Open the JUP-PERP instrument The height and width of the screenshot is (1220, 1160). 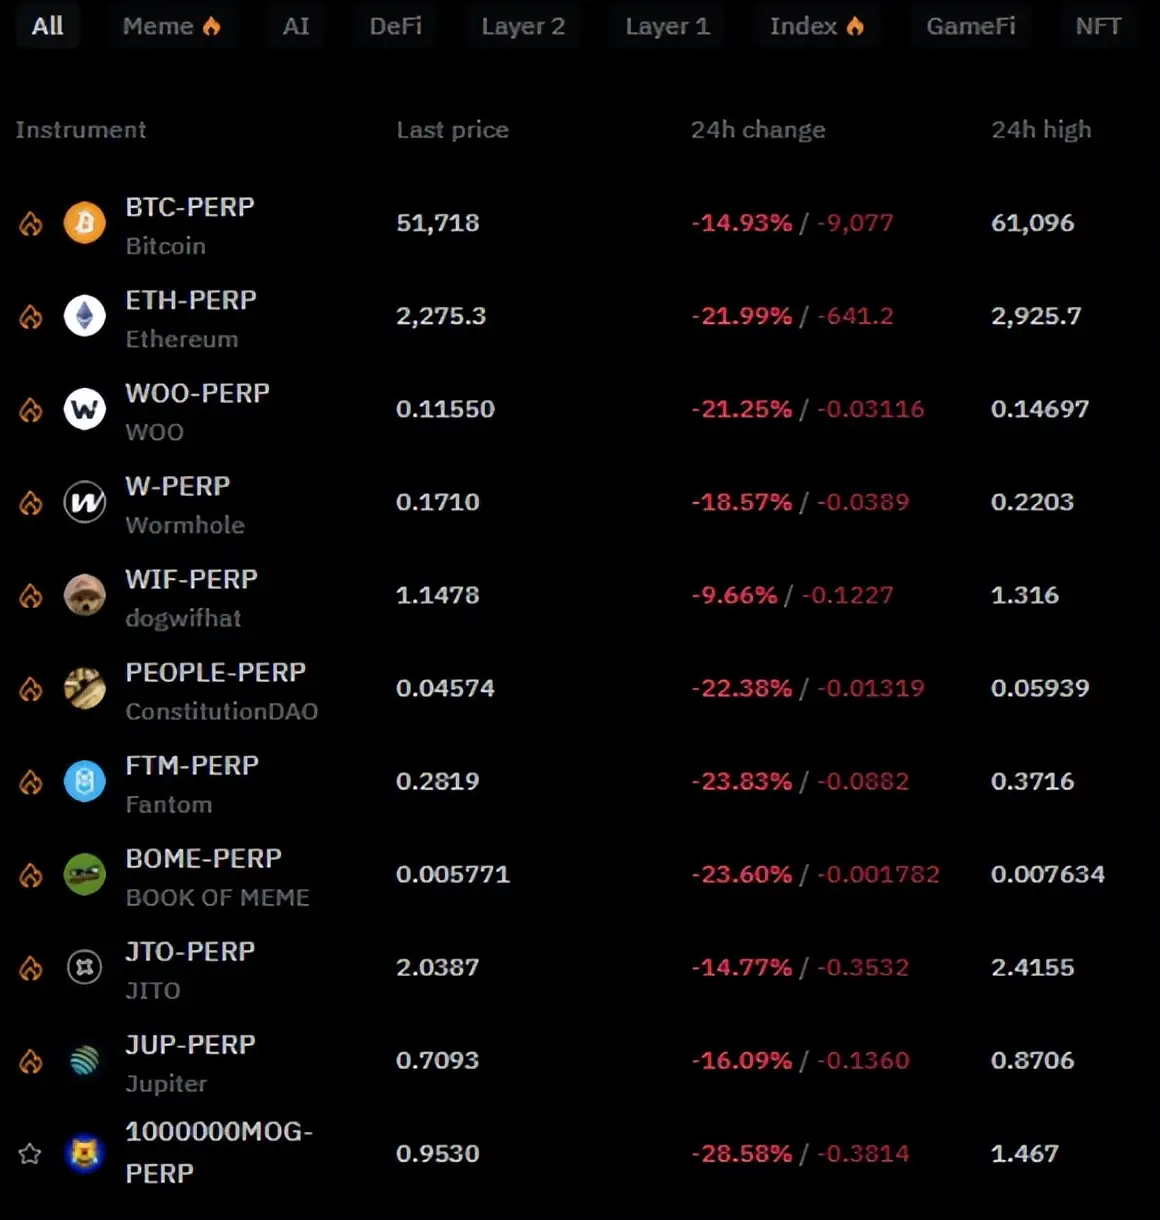tap(190, 1044)
